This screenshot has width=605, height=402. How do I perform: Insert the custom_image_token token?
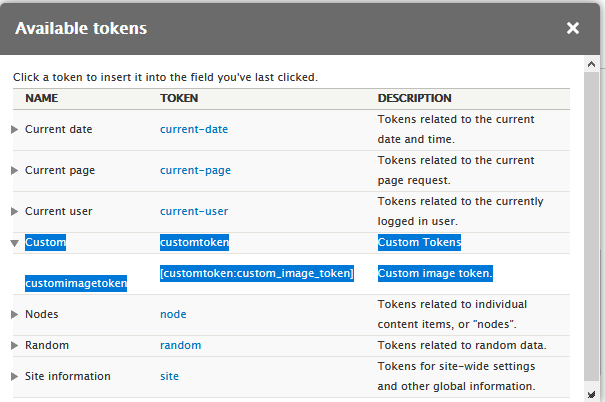click(x=257, y=273)
